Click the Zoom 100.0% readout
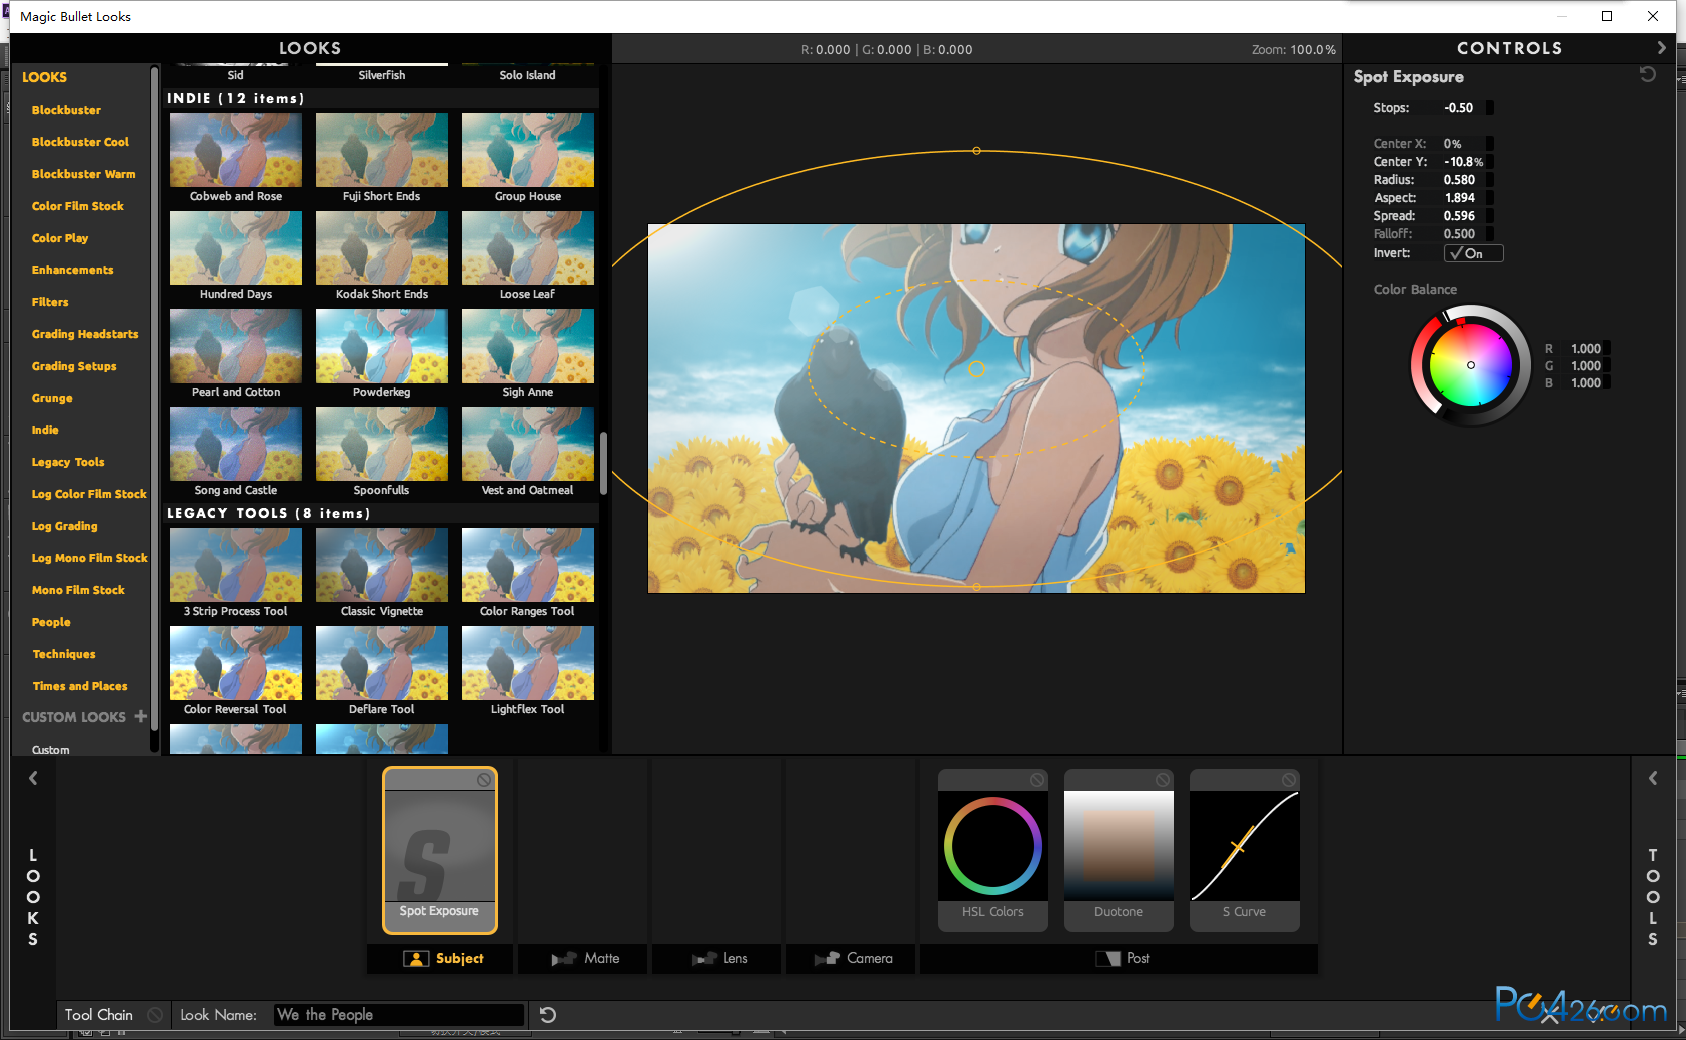 [x=1294, y=49]
